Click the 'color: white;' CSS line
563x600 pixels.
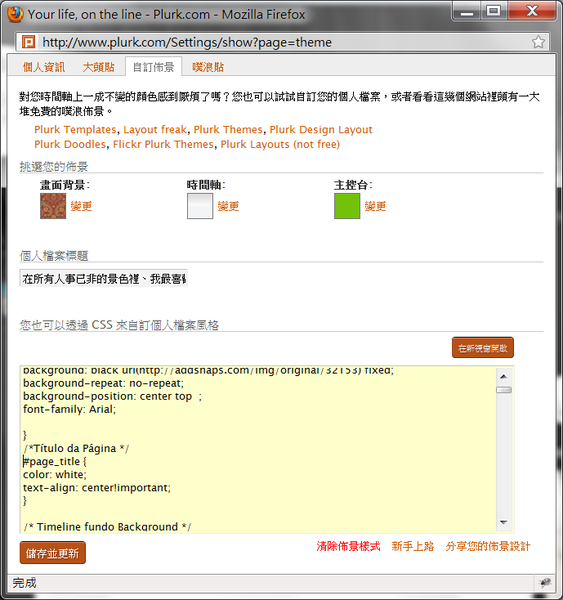click(55, 474)
